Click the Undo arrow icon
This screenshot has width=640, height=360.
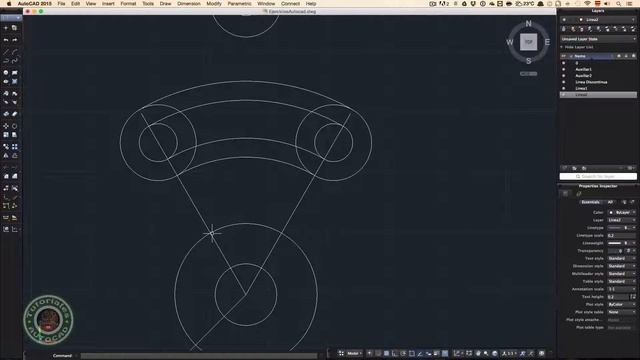pyautogui.click(x=6, y=40)
